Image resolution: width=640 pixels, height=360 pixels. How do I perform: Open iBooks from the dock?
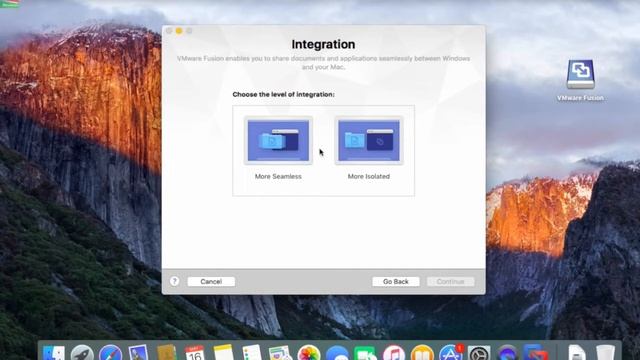(422, 353)
